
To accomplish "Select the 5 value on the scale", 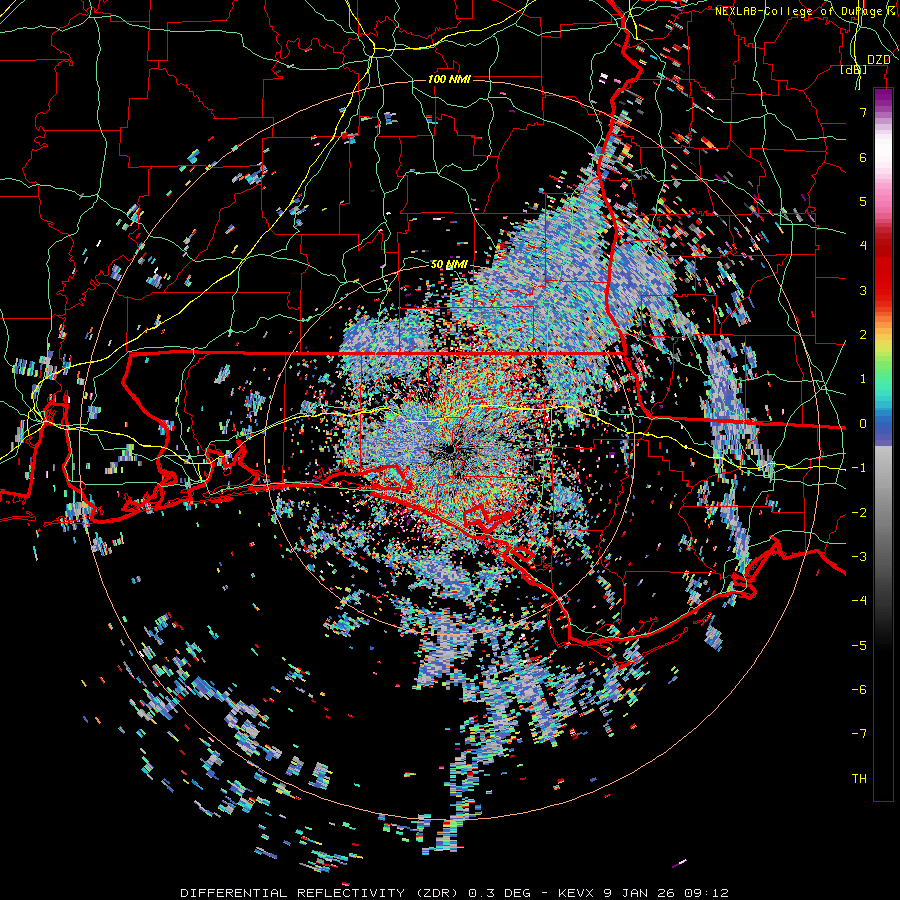I will tap(863, 201).
